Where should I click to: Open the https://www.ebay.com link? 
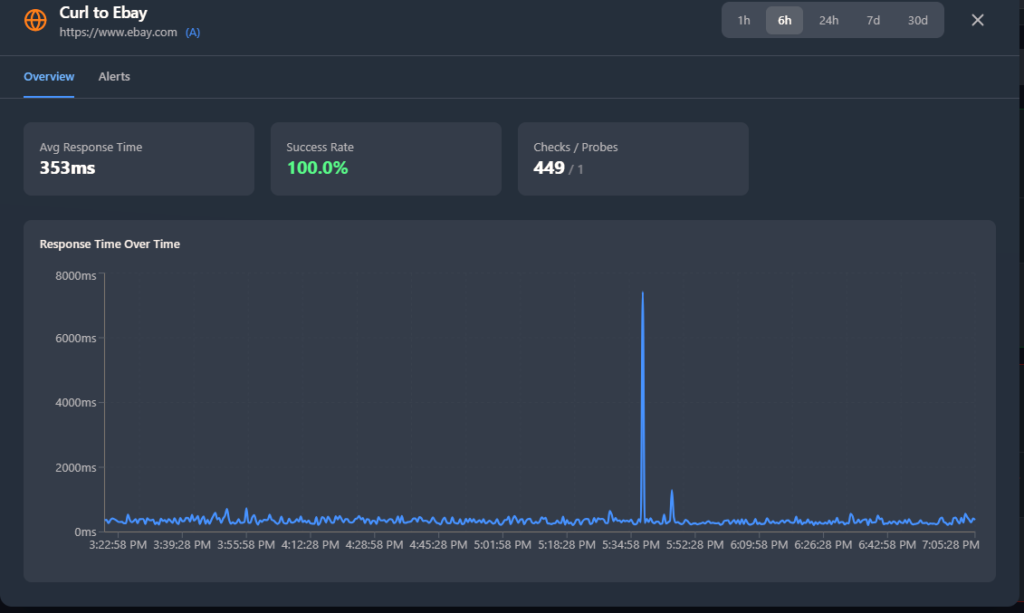point(118,32)
